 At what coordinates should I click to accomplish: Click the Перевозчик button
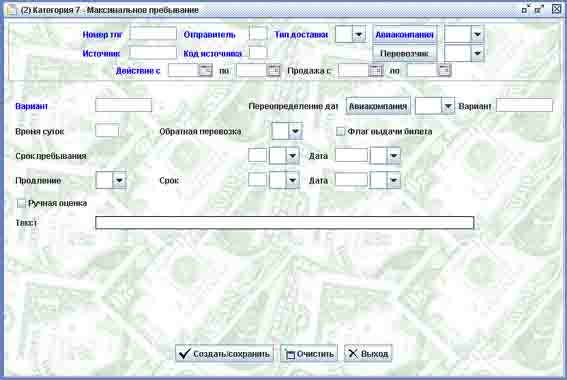point(404,53)
